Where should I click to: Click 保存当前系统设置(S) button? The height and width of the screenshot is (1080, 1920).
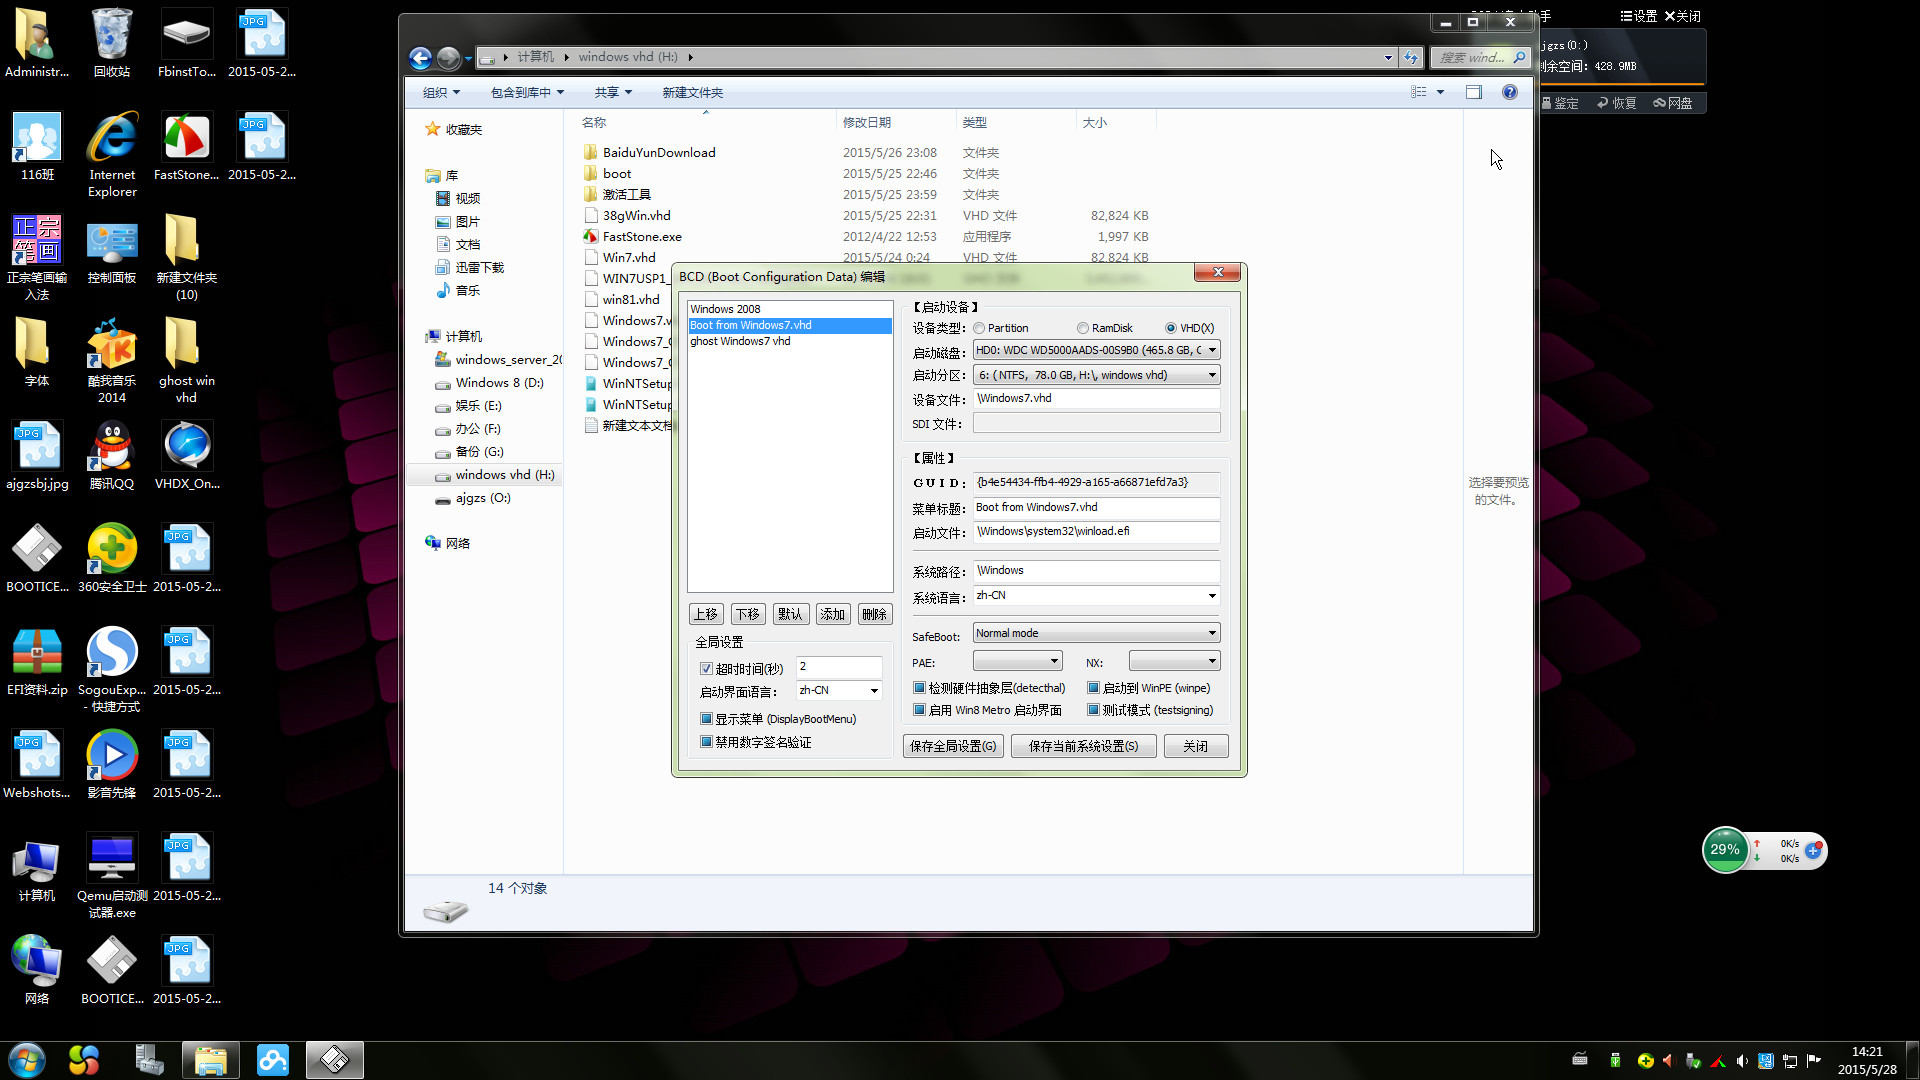point(1083,746)
